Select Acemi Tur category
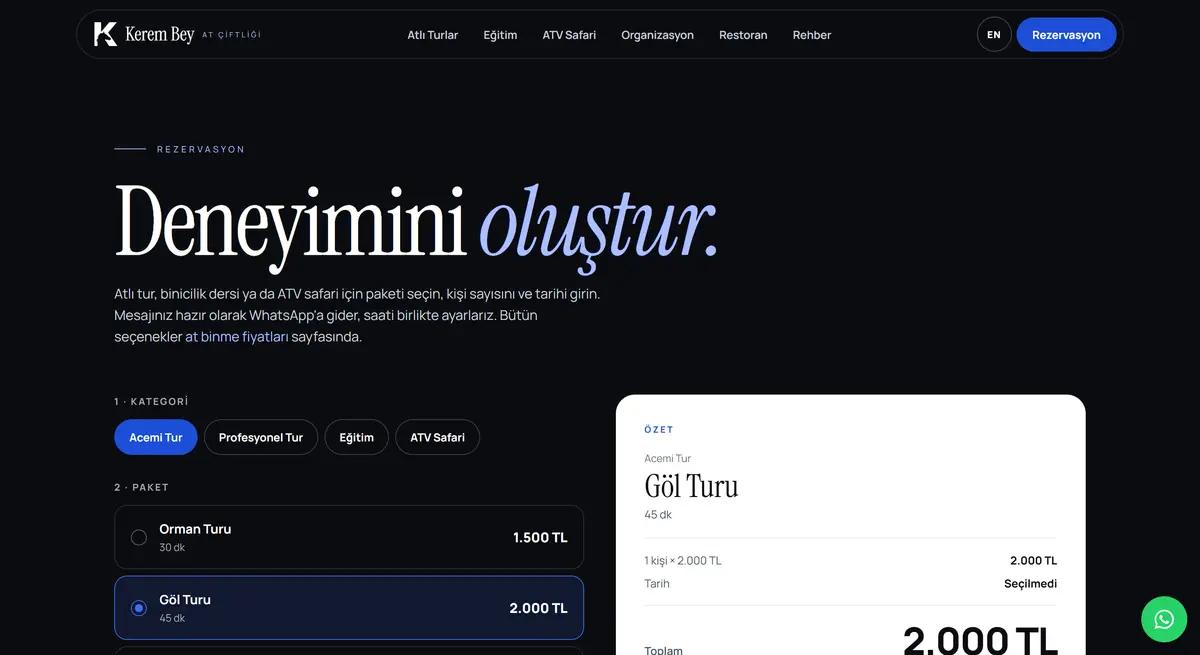1200x655 pixels. click(x=156, y=437)
